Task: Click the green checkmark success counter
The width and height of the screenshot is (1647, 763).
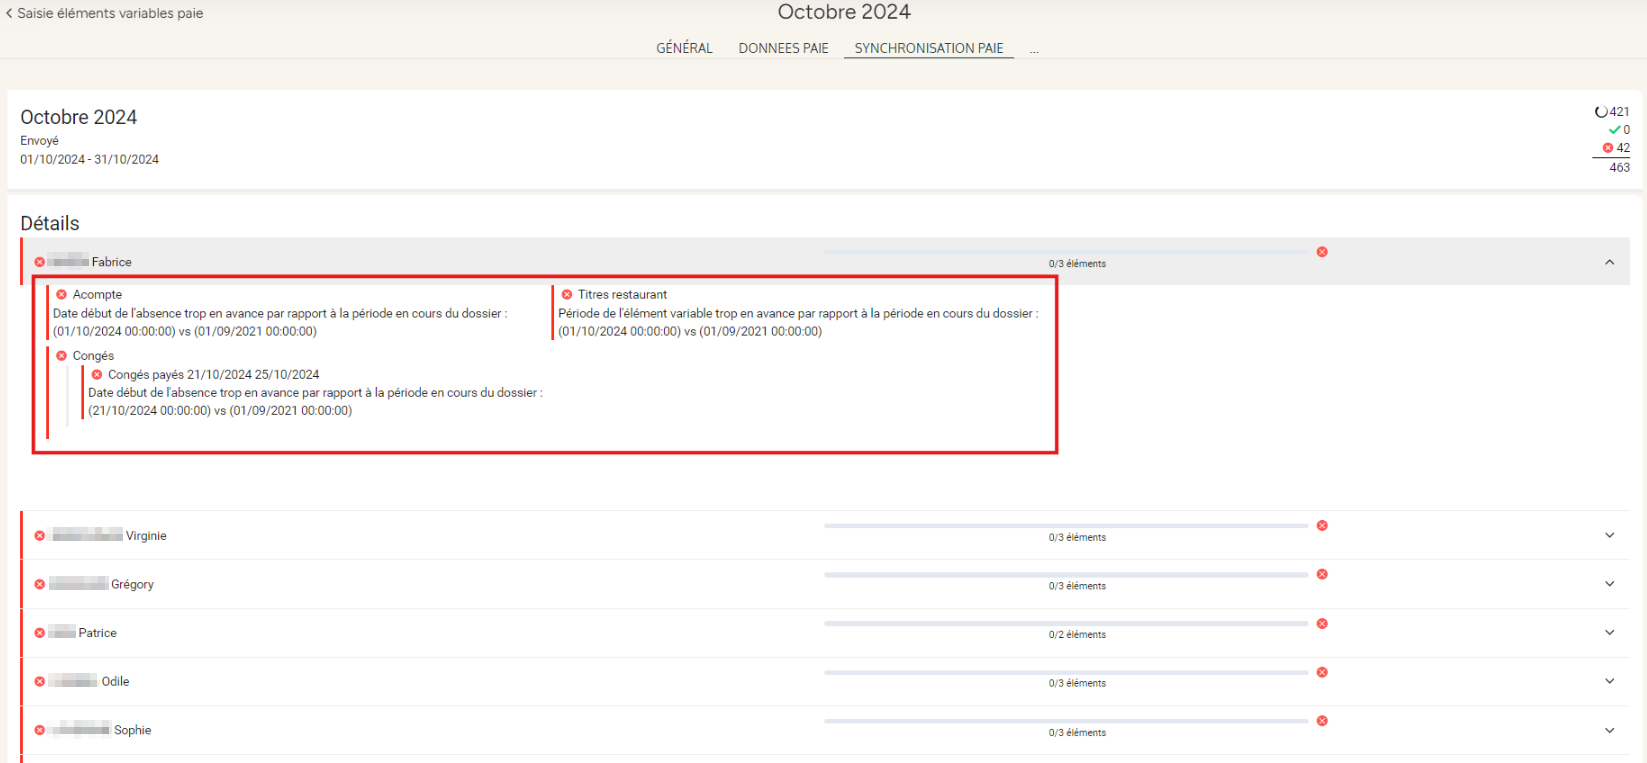Action: point(1614,130)
